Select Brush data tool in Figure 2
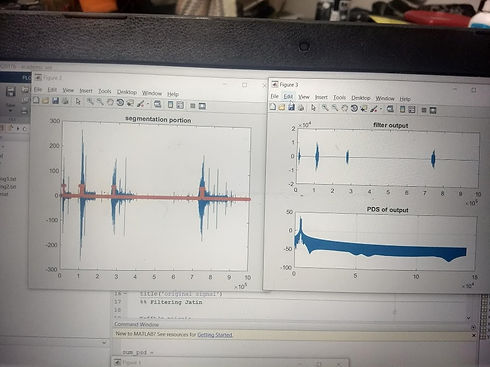490x367 pixels. 140,103
